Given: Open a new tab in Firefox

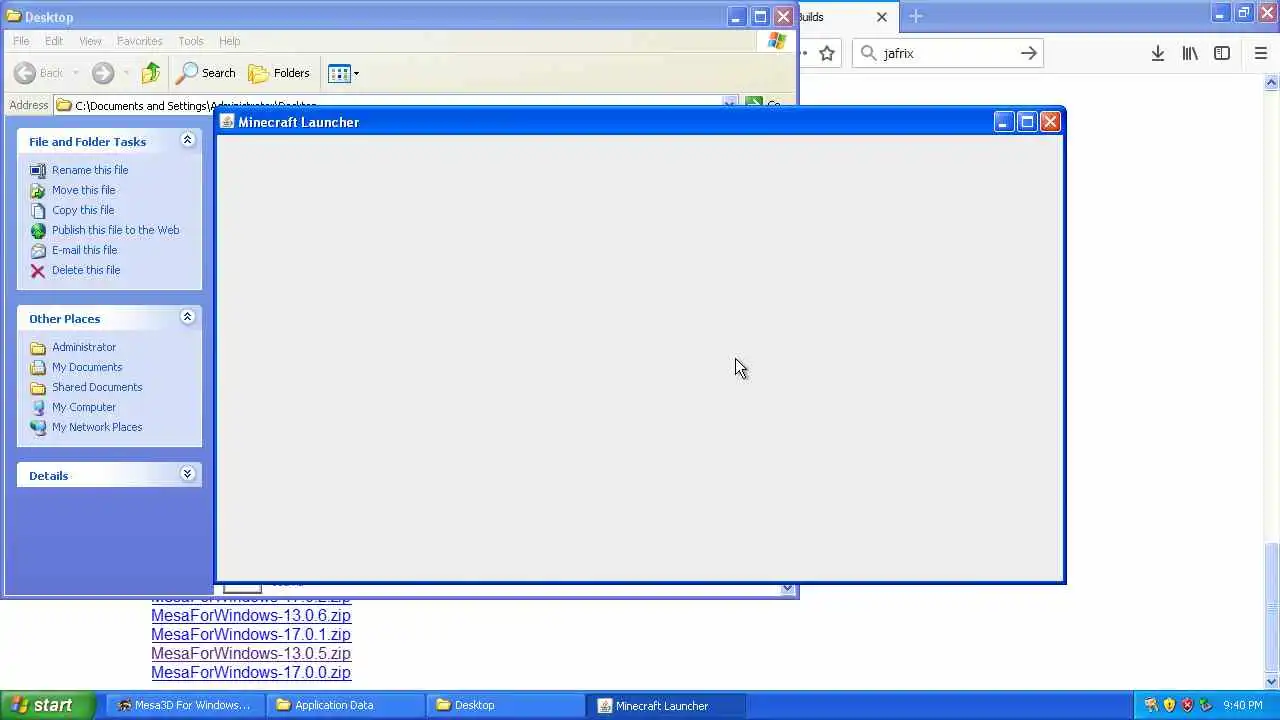Looking at the screenshot, I should (x=916, y=16).
